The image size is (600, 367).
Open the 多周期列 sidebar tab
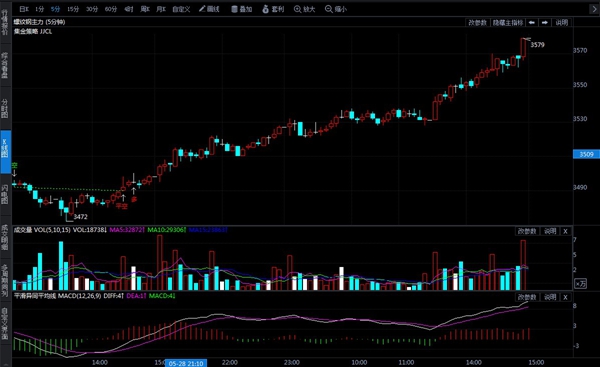(x=5, y=280)
